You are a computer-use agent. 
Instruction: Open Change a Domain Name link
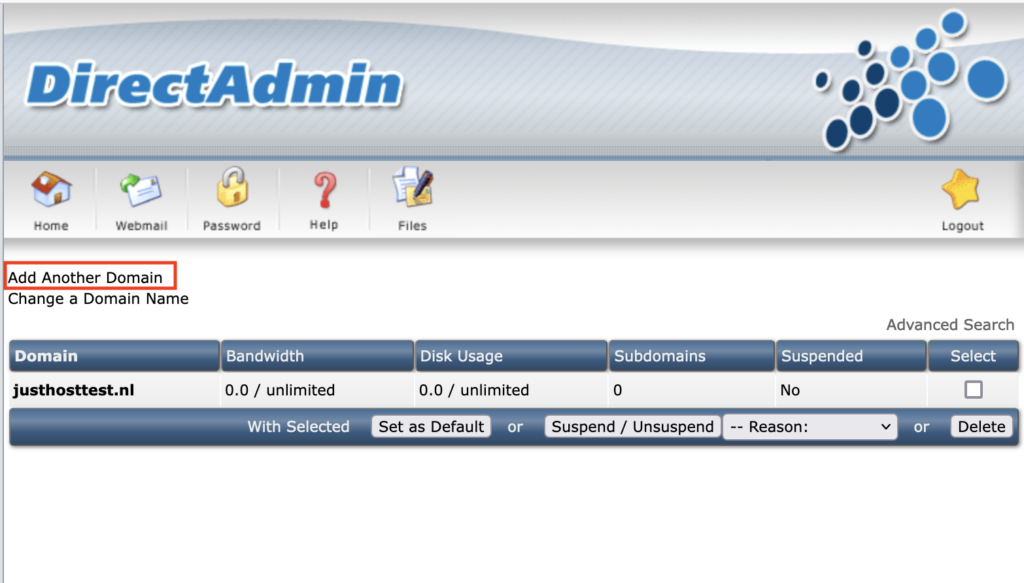point(98,299)
